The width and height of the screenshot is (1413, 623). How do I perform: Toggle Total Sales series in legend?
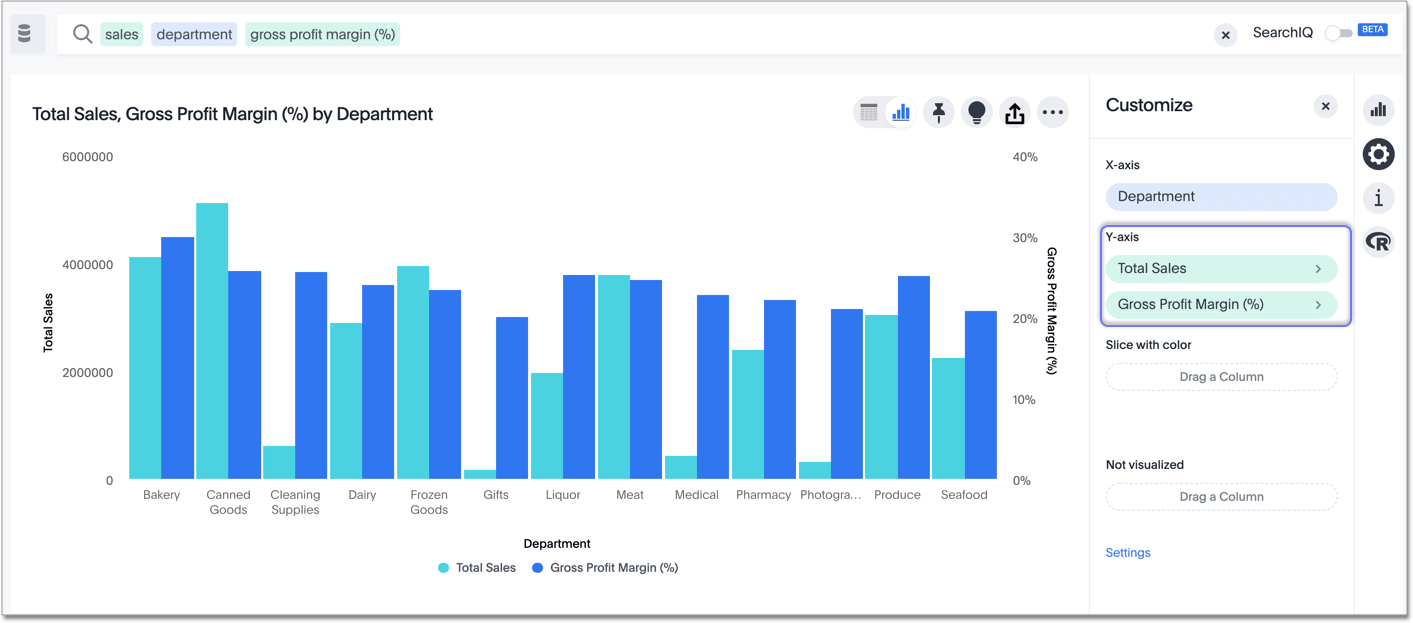point(477,568)
